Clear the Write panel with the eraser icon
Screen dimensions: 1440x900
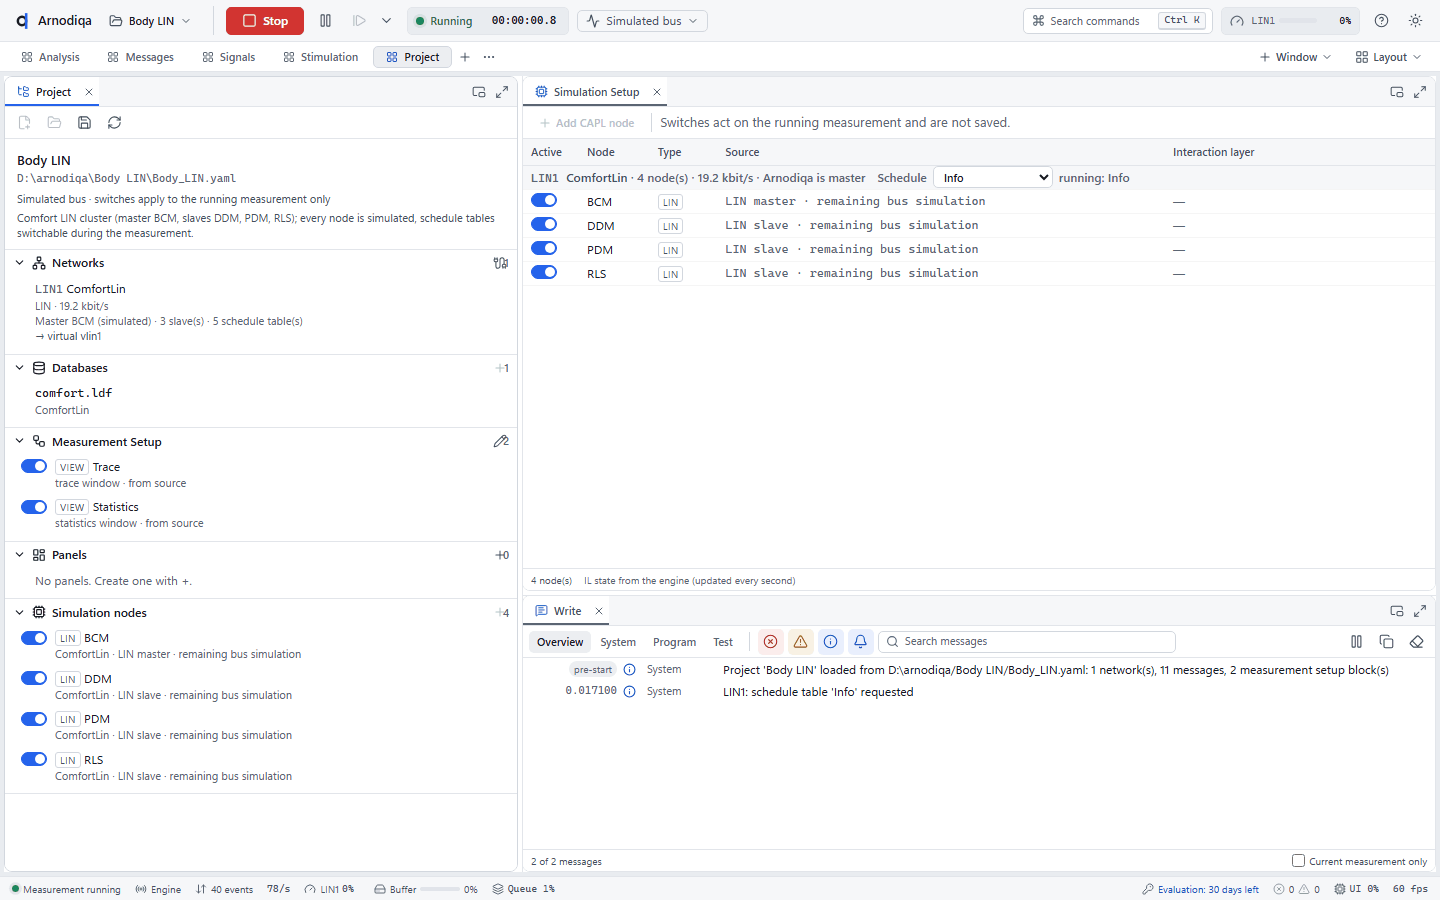coord(1416,642)
